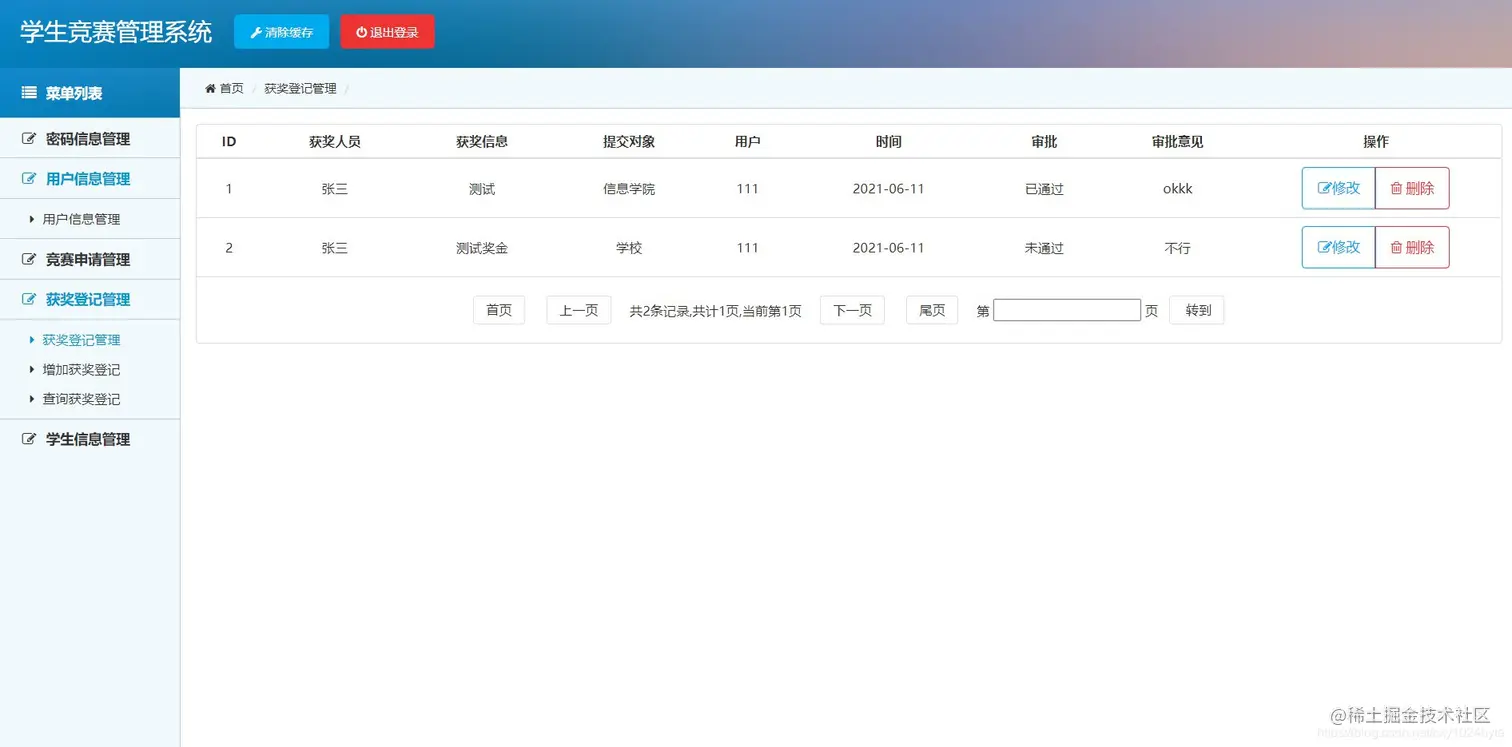Click the 修改 button for record 1
This screenshot has width=1512, height=747.
(x=1338, y=188)
